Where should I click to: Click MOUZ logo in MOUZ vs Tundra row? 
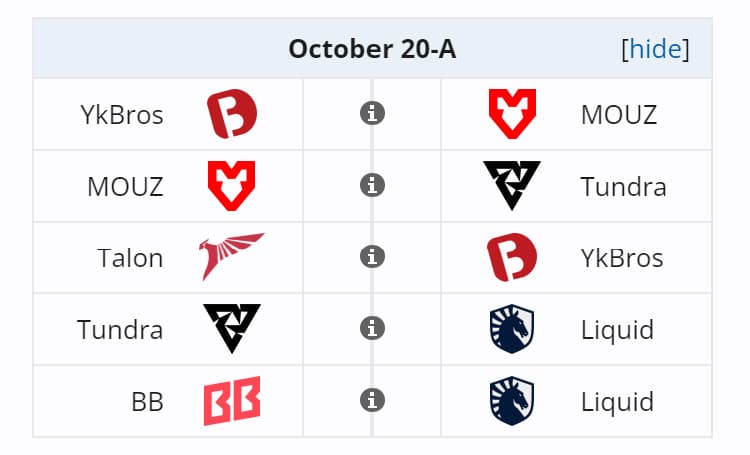point(232,186)
